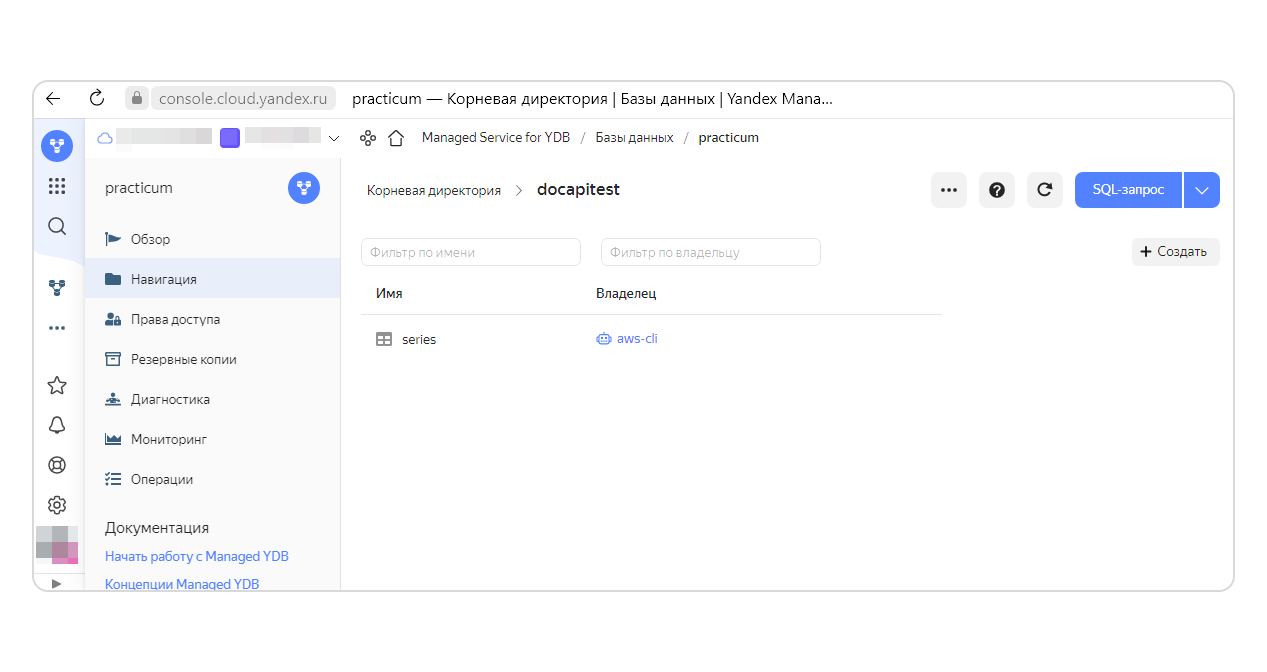Screen dimensions: 1267x672
Task: Open the Managed Service for YDB breadcrumb
Action: click(496, 138)
